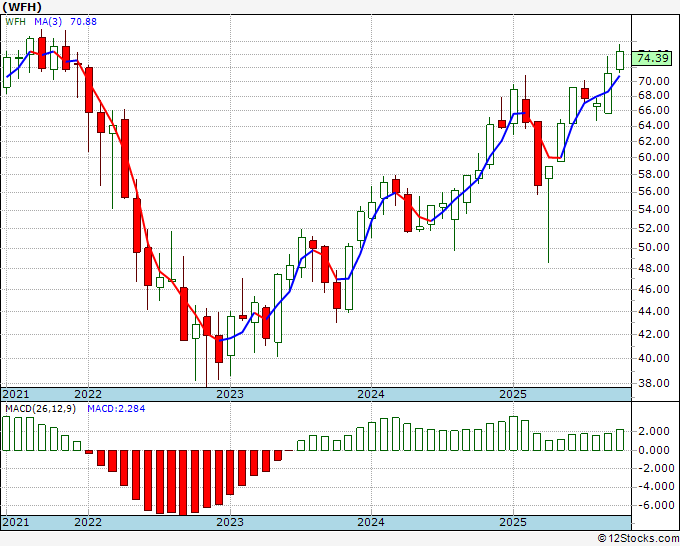Click the 50.00 price axis label
Viewport: 680px width, 546px height.
[654, 247]
